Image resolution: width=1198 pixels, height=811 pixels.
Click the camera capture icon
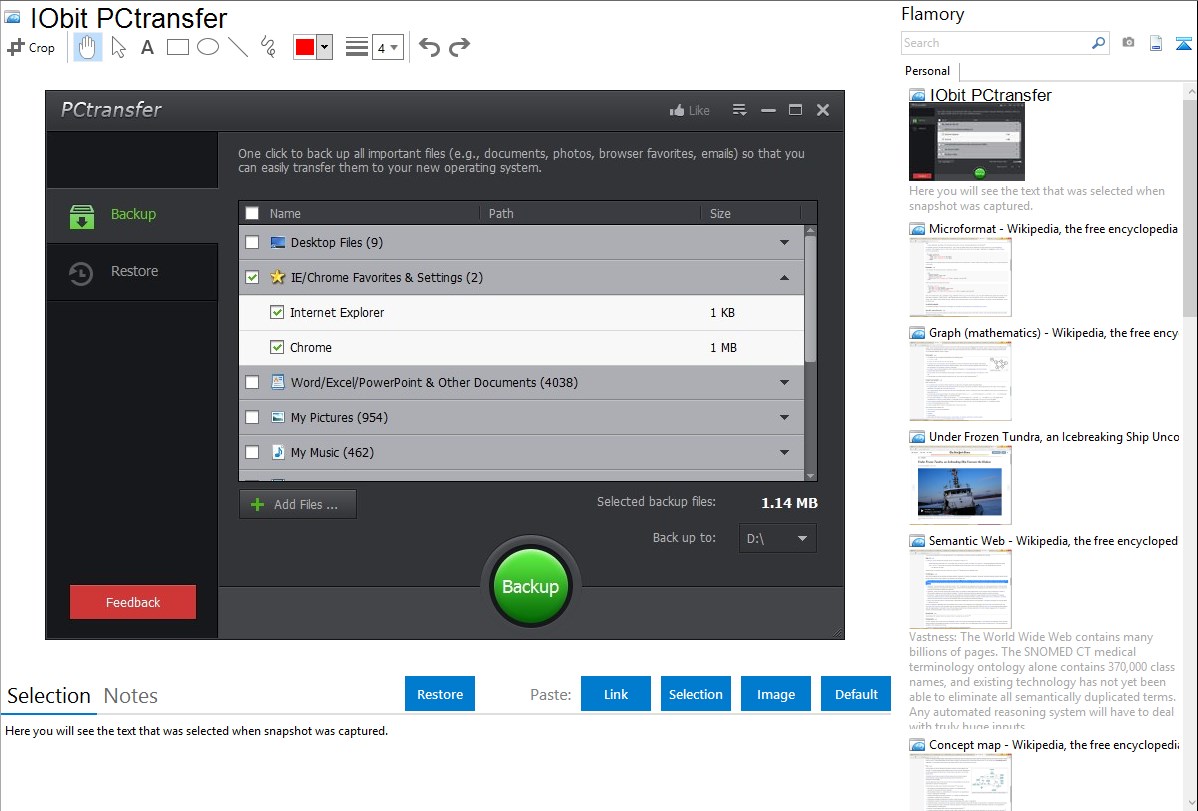[1128, 43]
